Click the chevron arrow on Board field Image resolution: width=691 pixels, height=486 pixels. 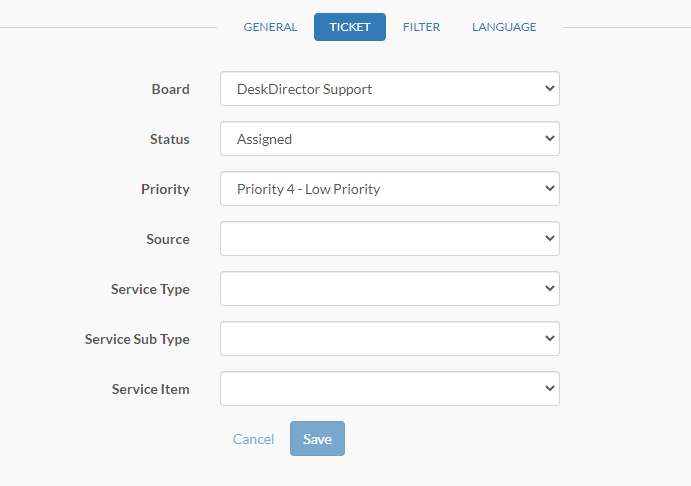click(x=550, y=88)
